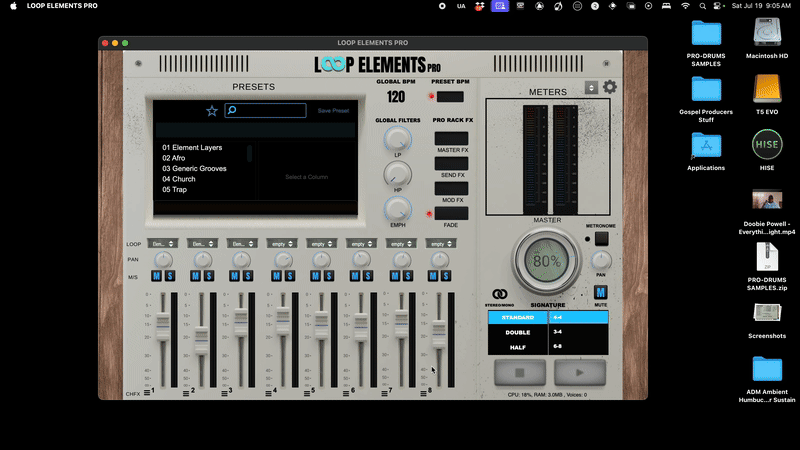800x450 pixels.
Task: Open empty loop dropdown for channel 4
Action: point(282,244)
